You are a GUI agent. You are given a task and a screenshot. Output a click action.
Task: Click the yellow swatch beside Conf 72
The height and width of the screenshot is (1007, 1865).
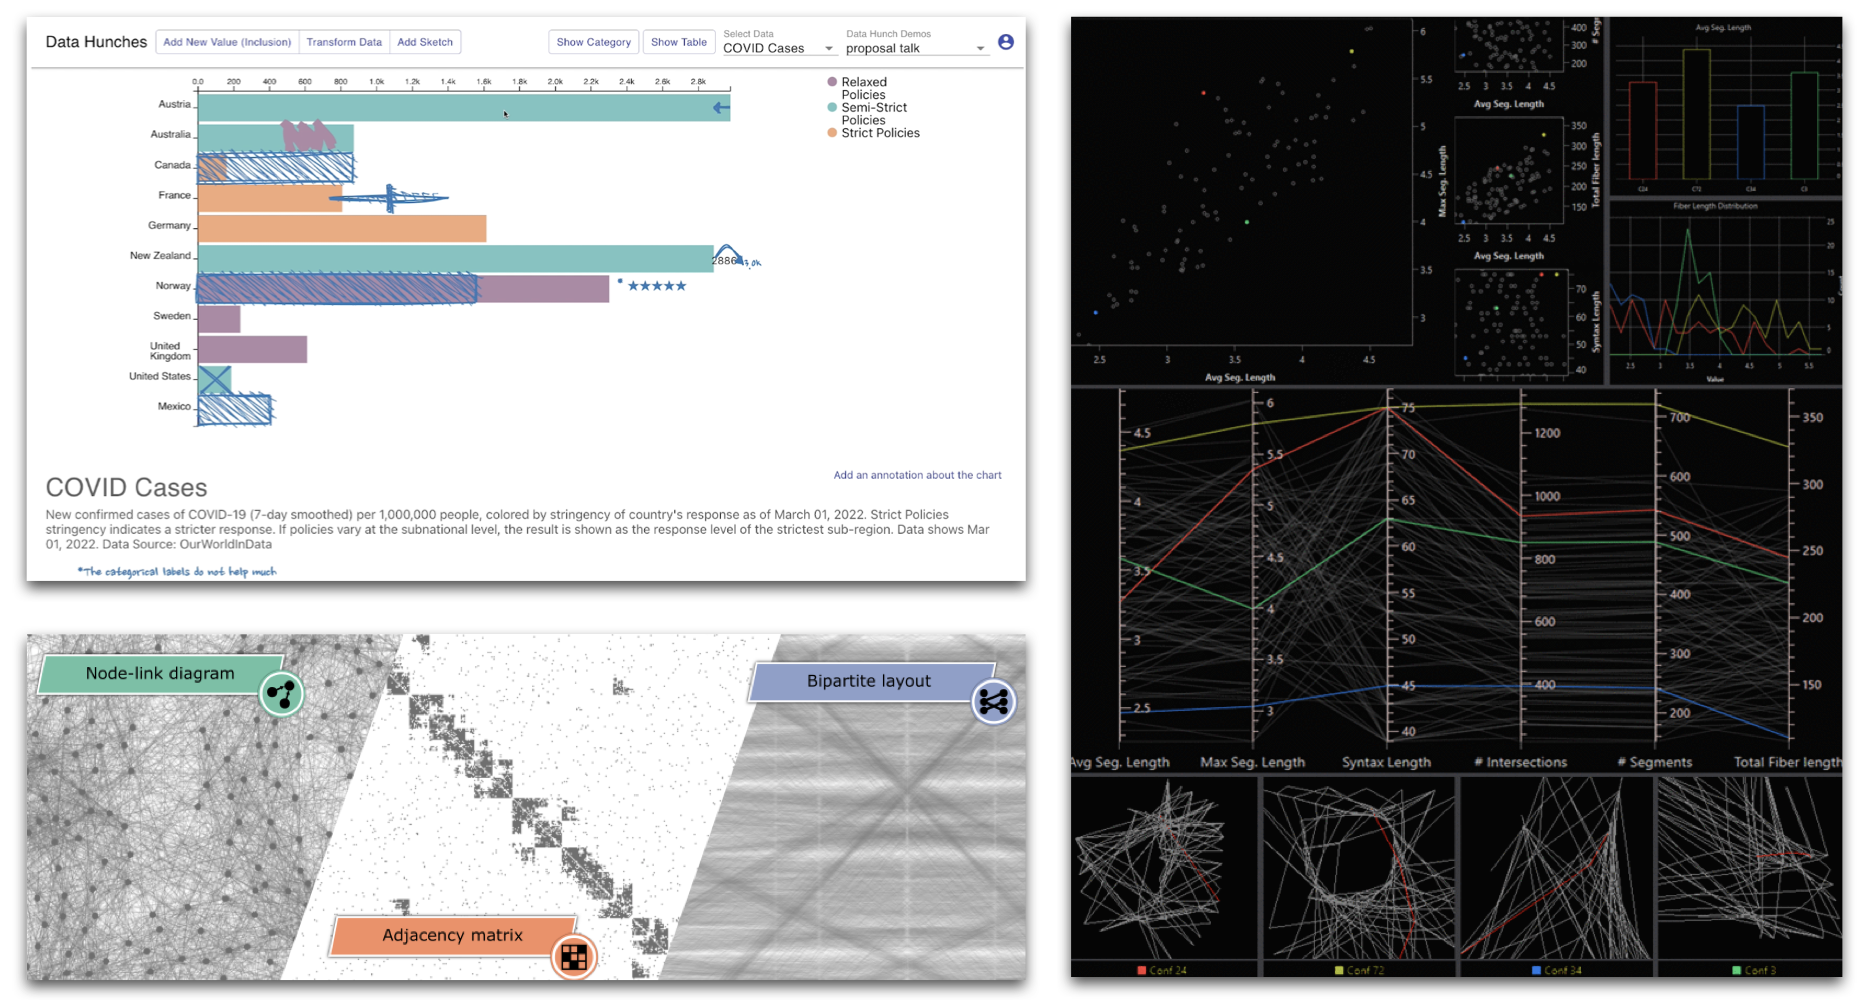pos(1339,970)
